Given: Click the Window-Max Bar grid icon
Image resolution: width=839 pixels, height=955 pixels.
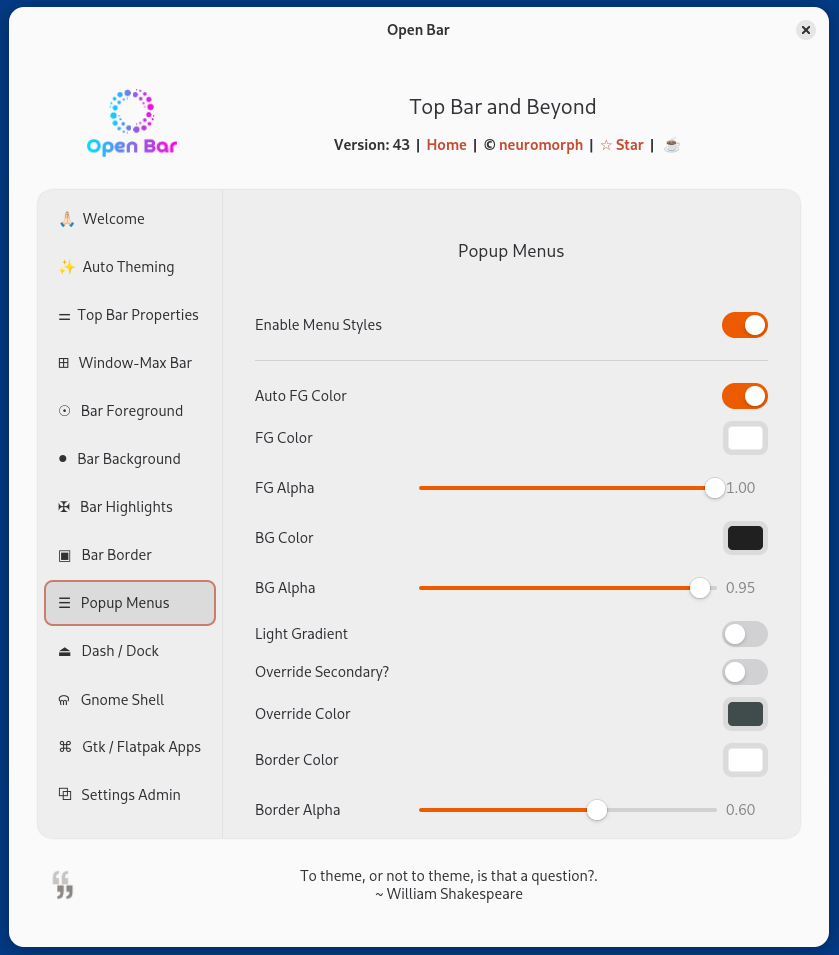Looking at the screenshot, I should click(x=64, y=363).
